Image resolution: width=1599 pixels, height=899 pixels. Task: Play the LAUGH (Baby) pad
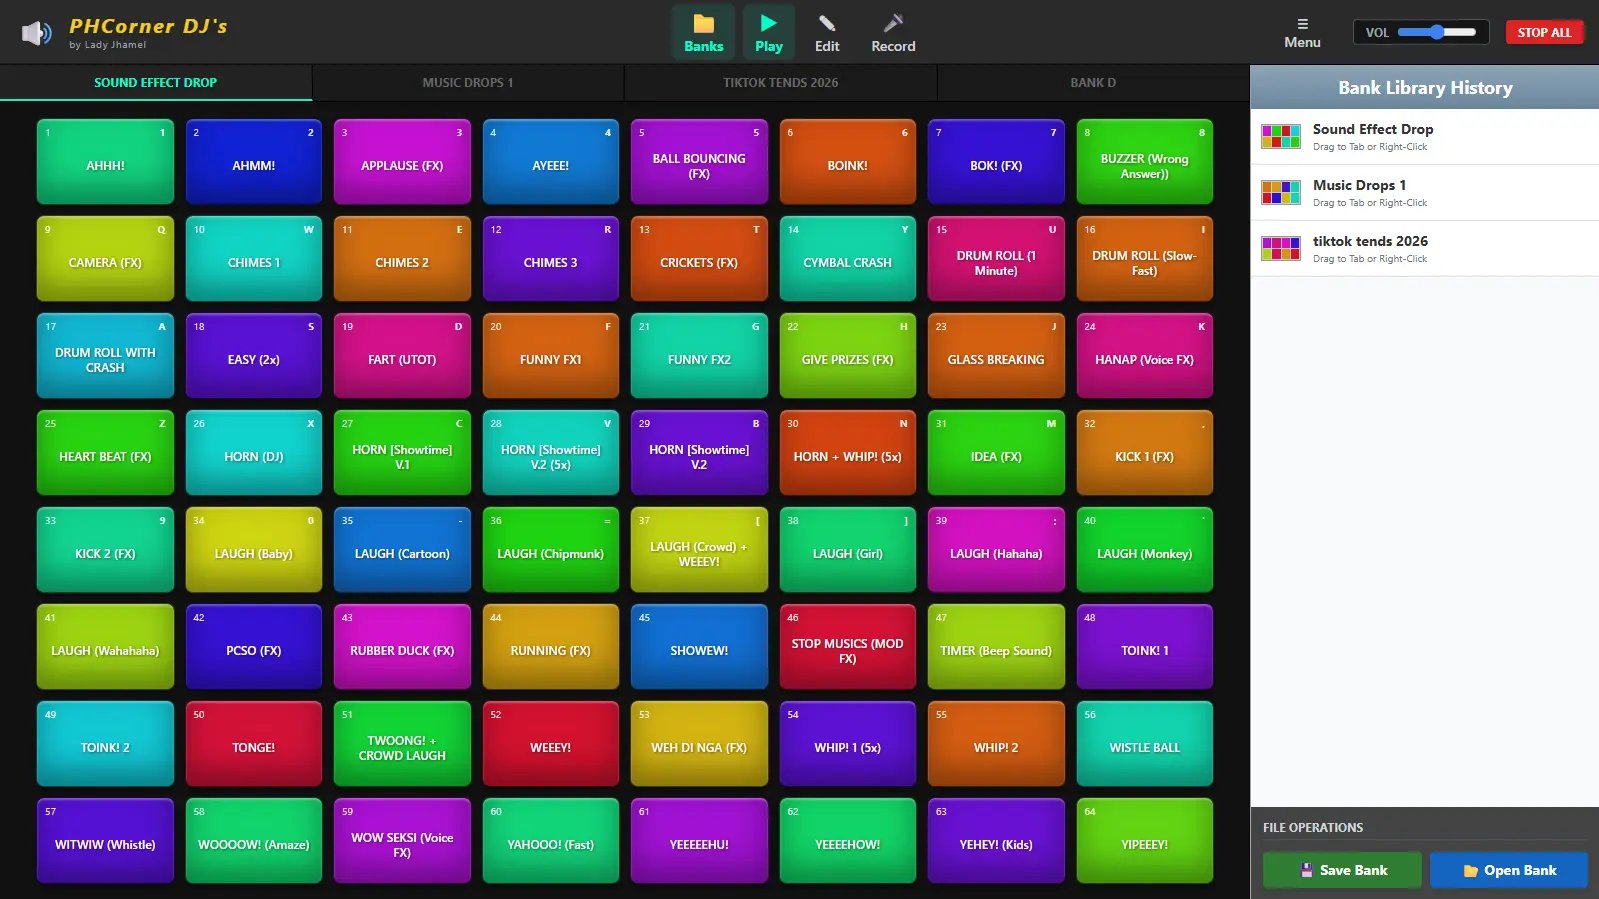(x=254, y=550)
